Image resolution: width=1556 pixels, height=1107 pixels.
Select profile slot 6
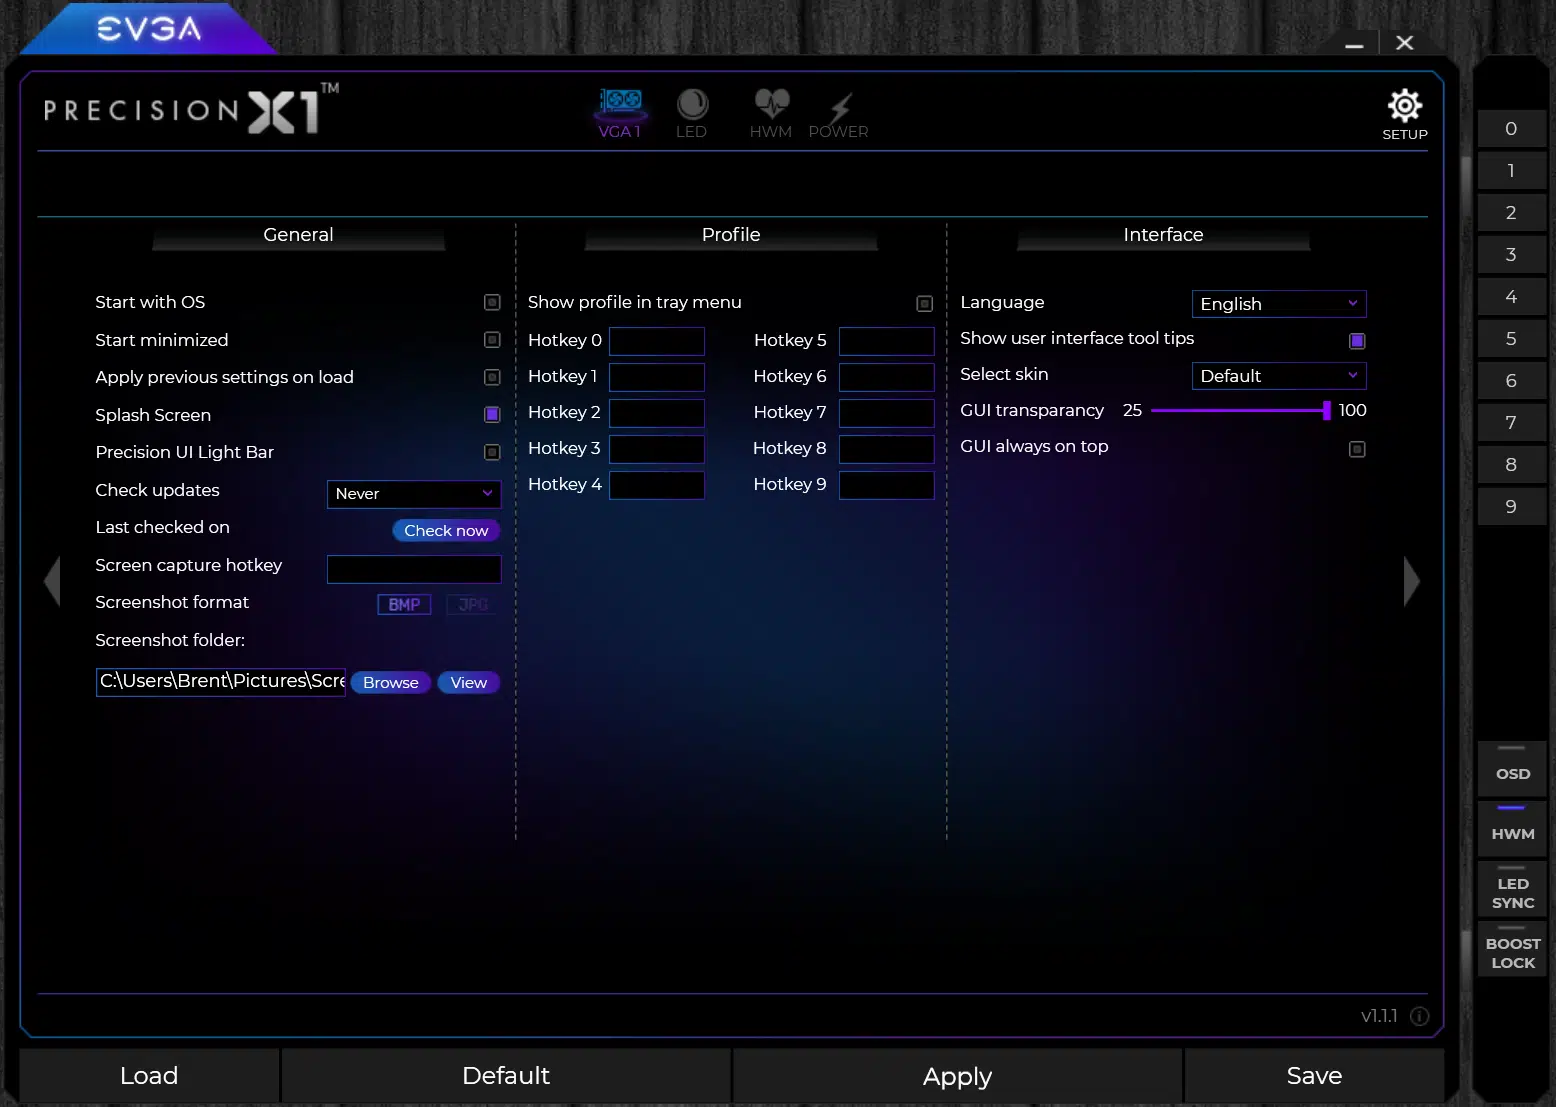tap(1512, 380)
